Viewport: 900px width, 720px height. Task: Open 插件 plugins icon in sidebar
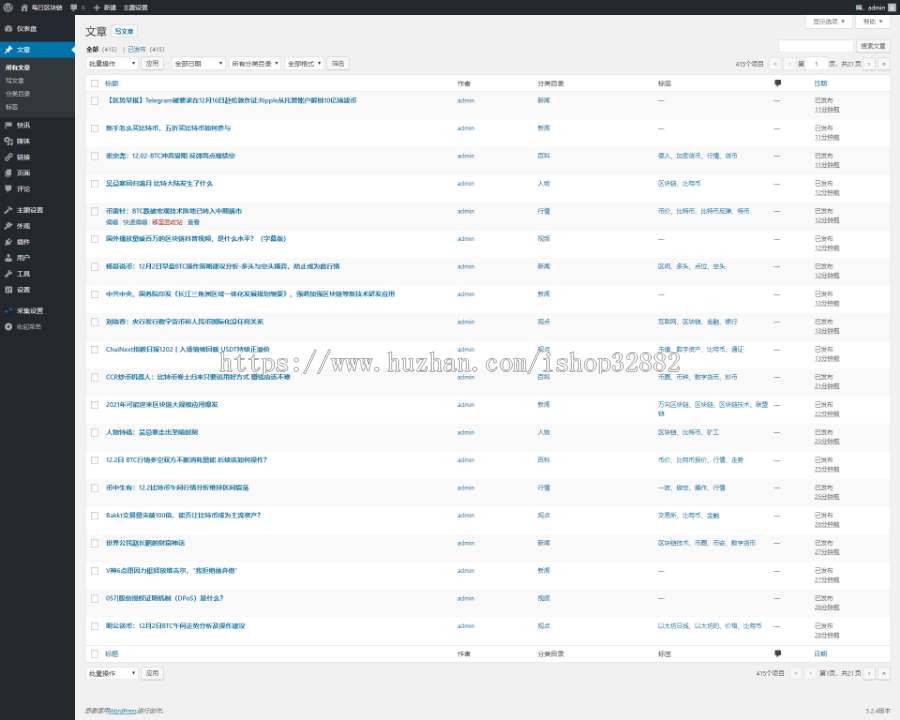point(8,242)
